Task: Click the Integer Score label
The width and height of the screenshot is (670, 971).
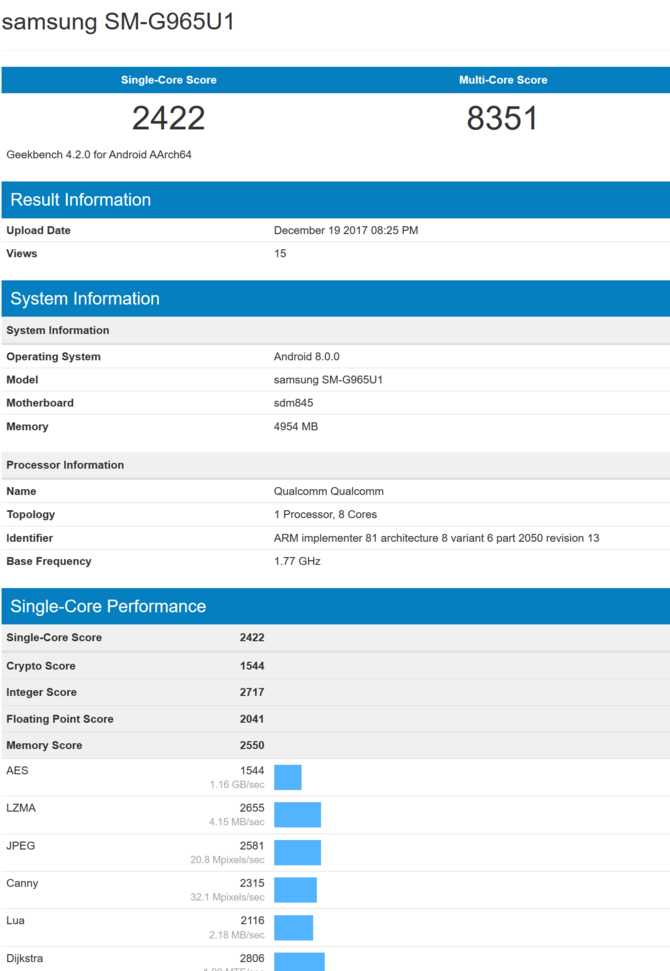Action: (x=41, y=692)
